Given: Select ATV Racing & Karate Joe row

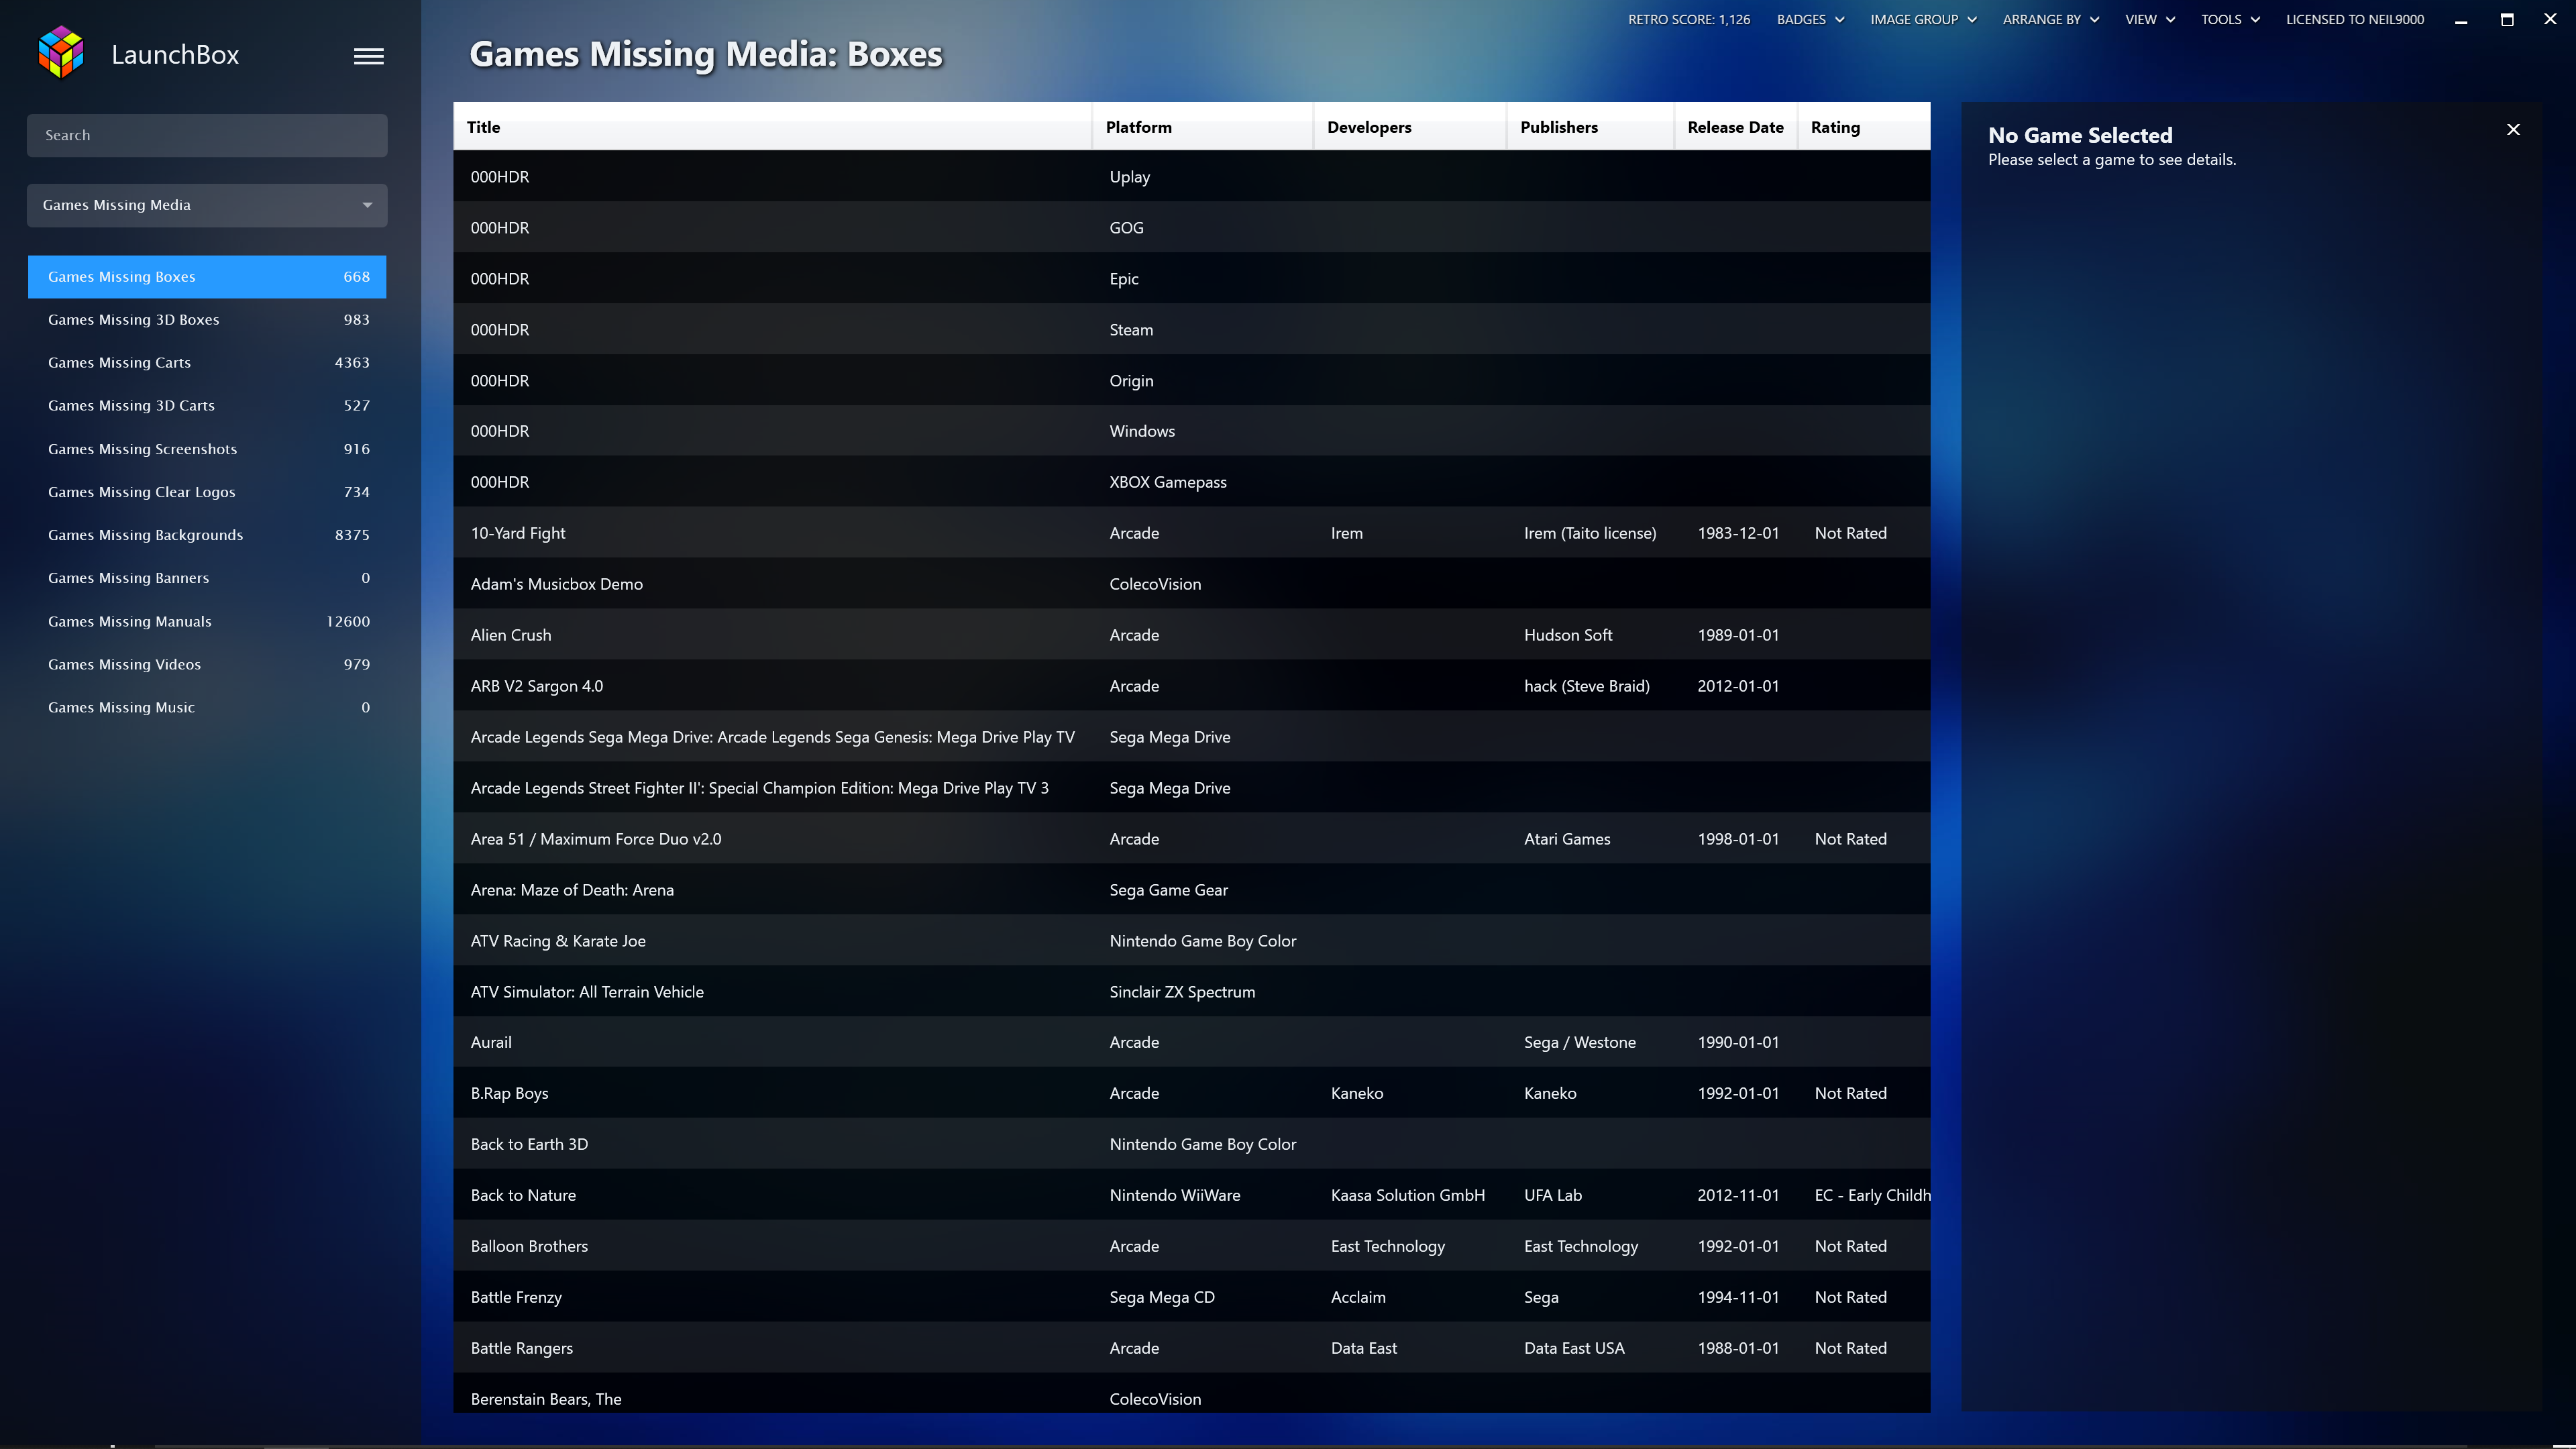Looking at the screenshot, I should pyautogui.click(x=1191, y=941).
